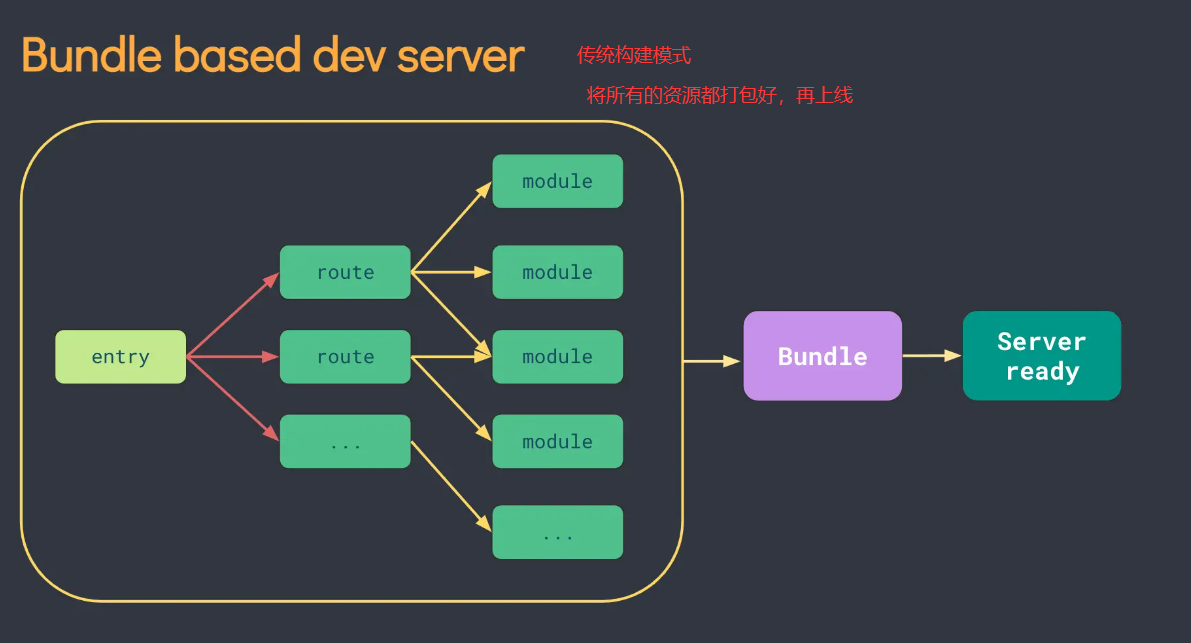Click the arrow pointing into Bundle box

[712, 361]
